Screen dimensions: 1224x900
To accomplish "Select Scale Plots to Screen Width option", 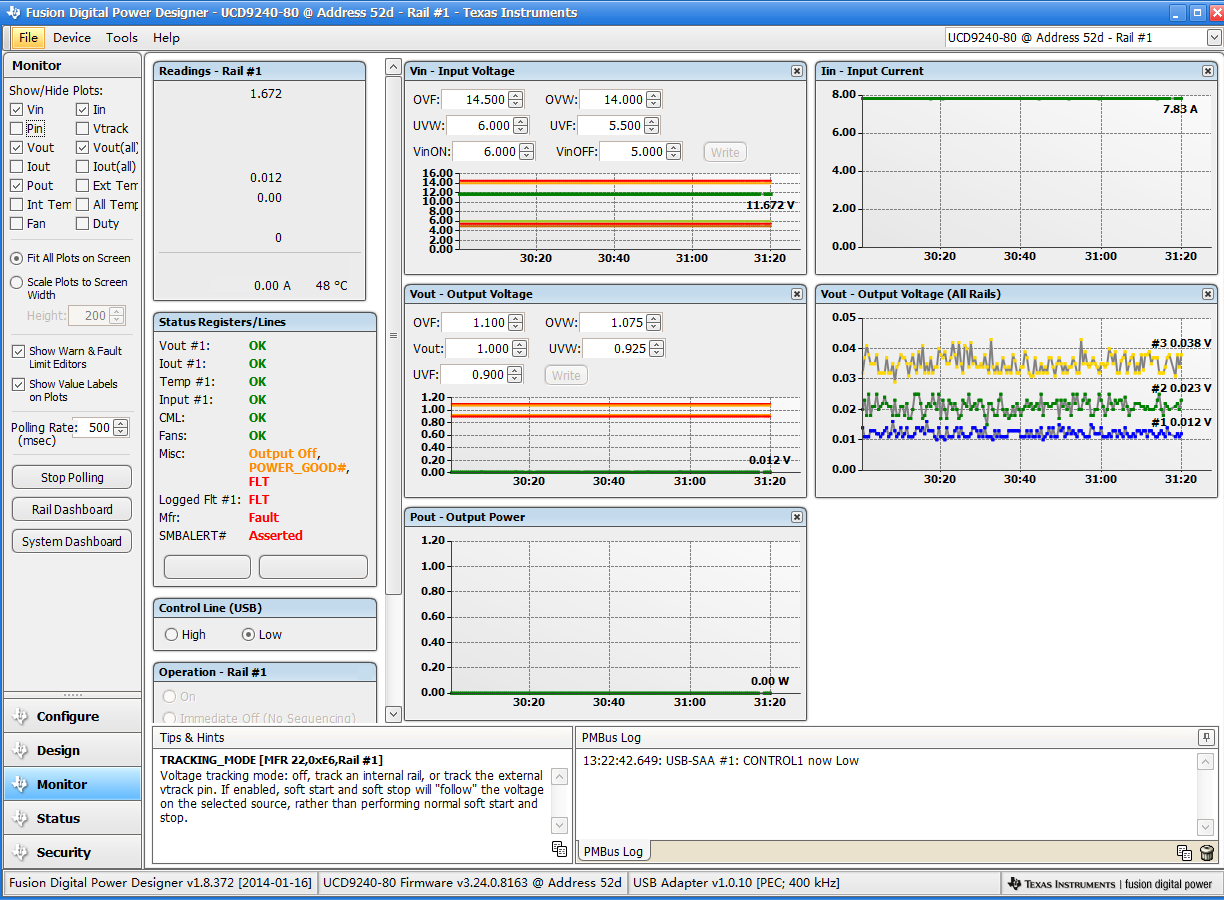I will click(16, 283).
